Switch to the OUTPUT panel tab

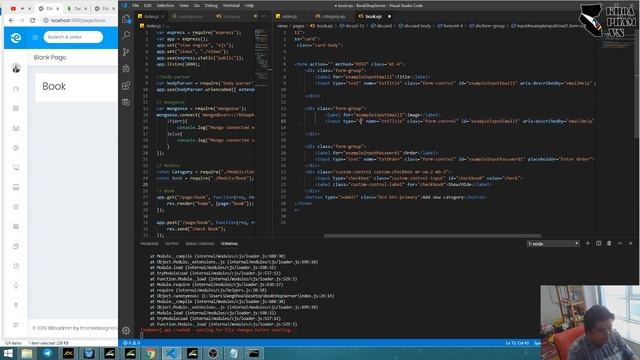tap(172, 244)
